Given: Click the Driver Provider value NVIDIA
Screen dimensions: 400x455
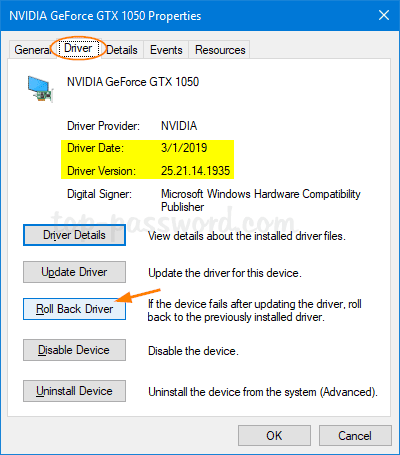Looking at the screenshot, I should coord(179,126).
